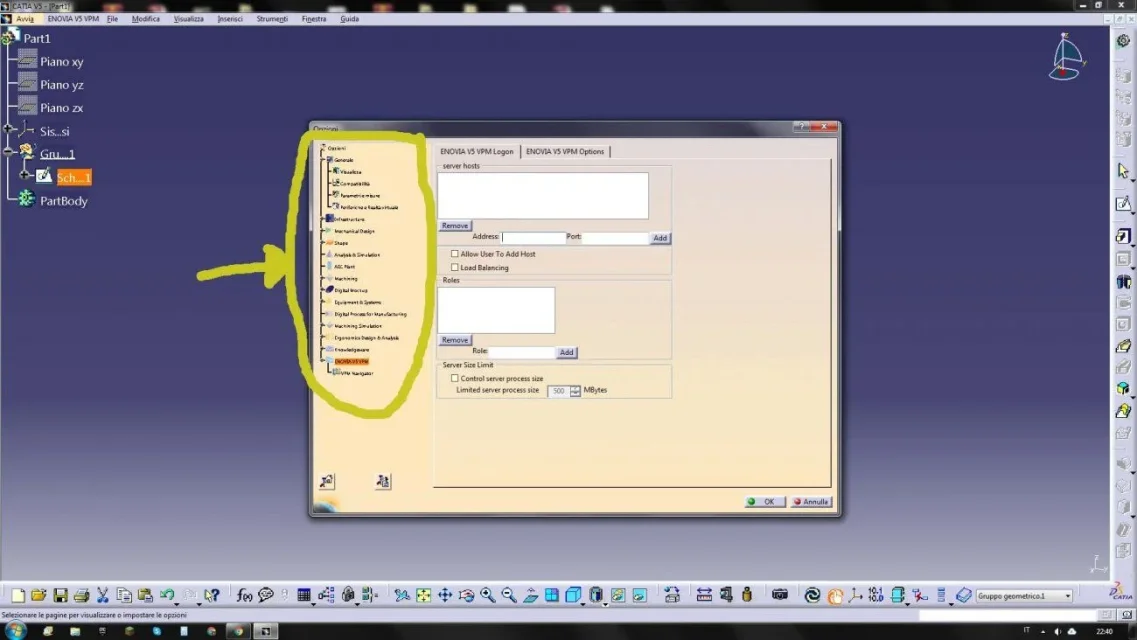Click Remove under server hosts list
Screen dimensions: 1137x640
point(455,225)
